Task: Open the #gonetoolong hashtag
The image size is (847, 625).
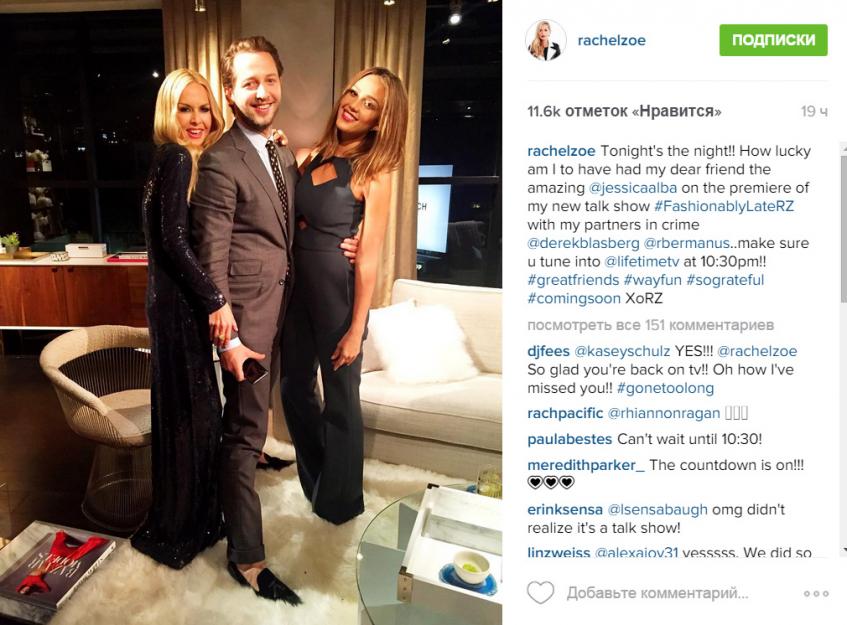Action: (665, 388)
